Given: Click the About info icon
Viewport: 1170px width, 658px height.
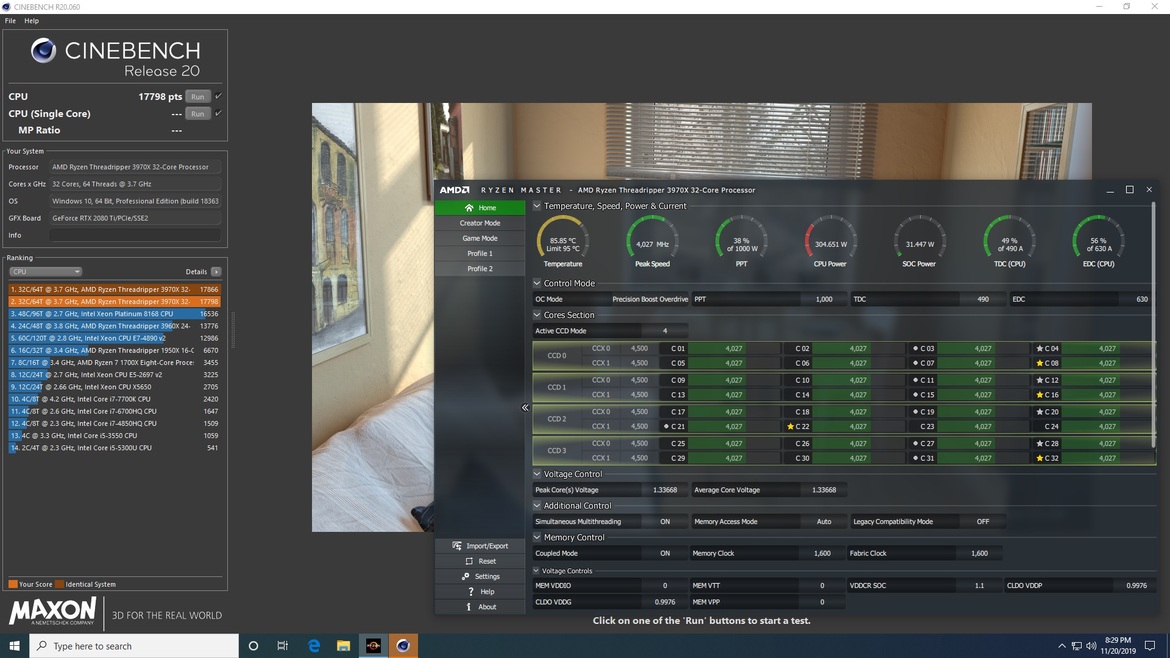Looking at the screenshot, I should point(468,607).
